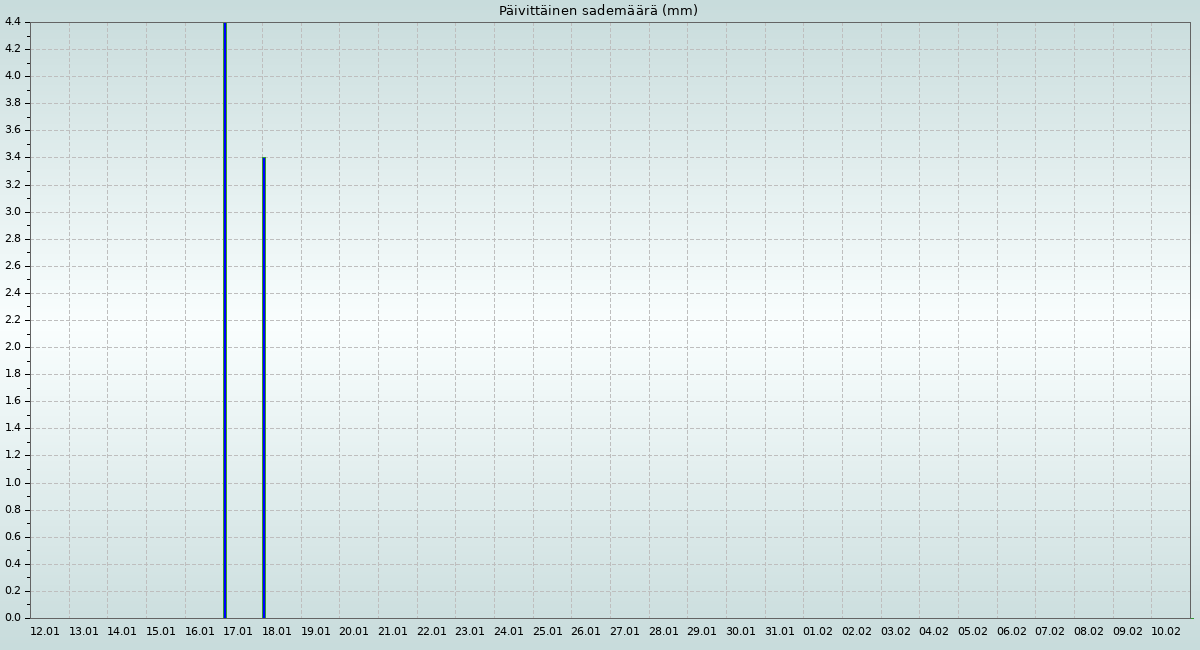1200x650 pixels.
Task: Click the 2.0 y-axis value label
Action: point(13,347)
